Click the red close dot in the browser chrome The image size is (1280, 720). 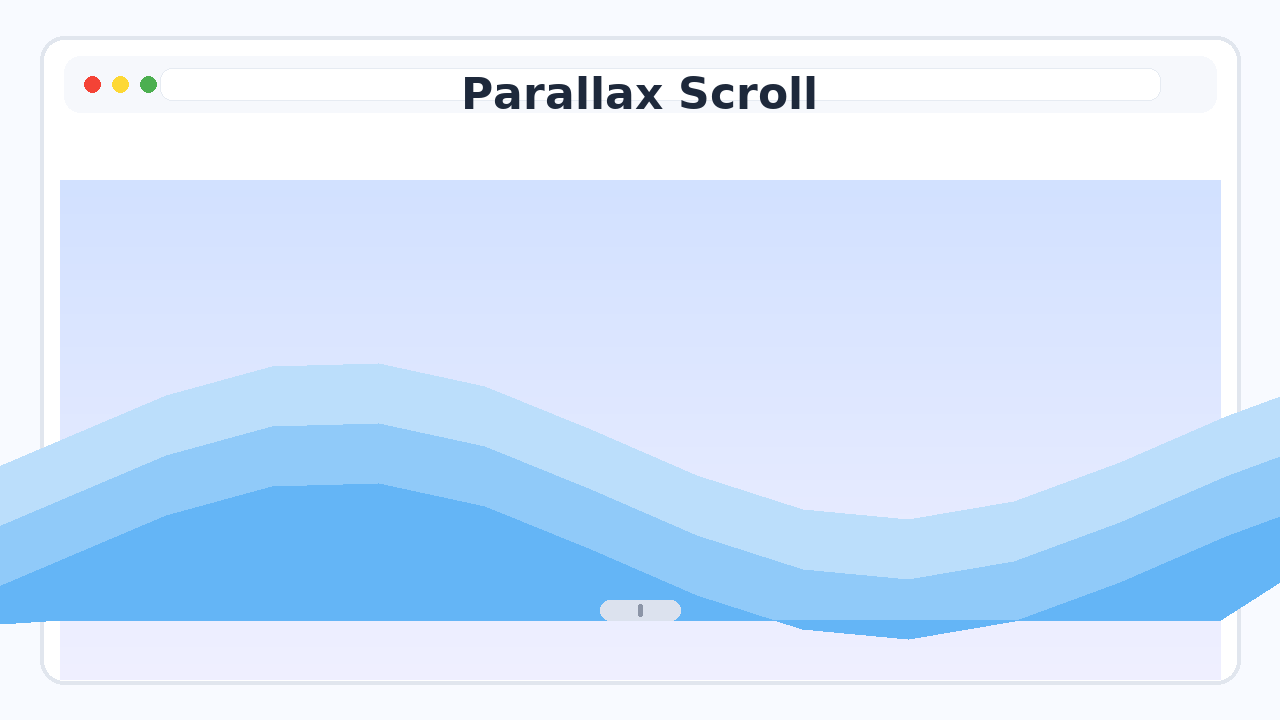[93, 85]
